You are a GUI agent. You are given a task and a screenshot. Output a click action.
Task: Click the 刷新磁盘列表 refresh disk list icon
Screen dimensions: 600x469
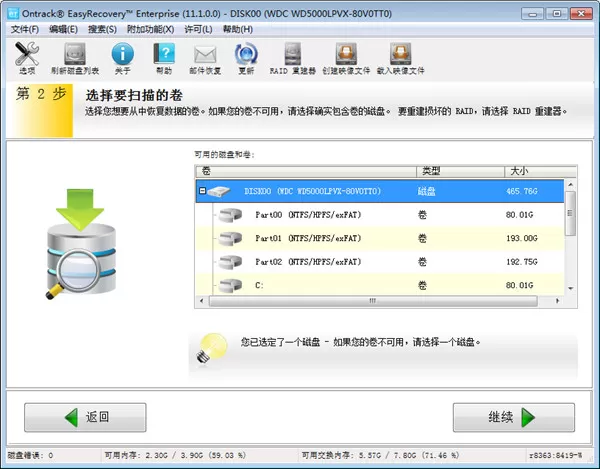(75, 54)
